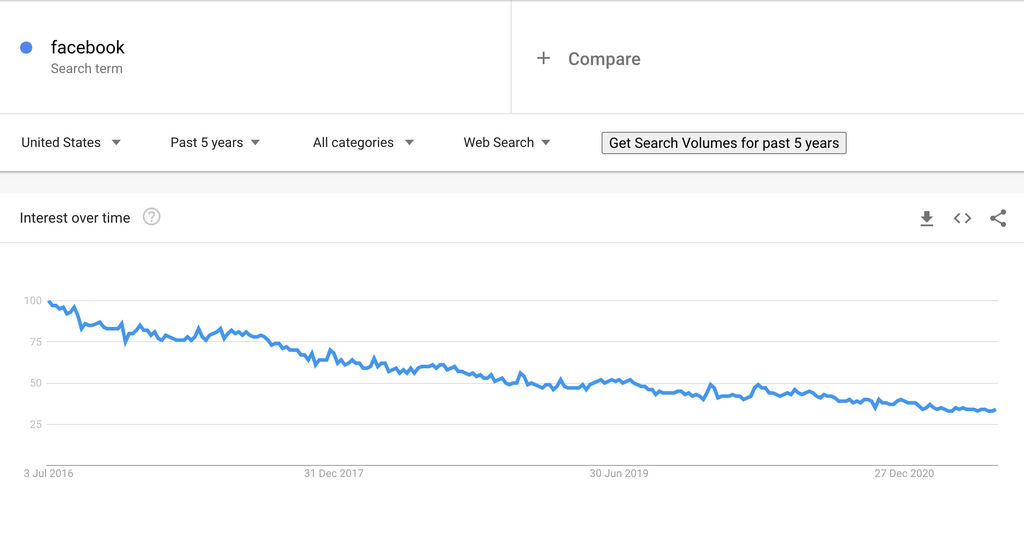Image resolution: width=1024 pixels, height=538 pixels.
Task: Click the 27 Dec 2020 axis label
Action: 904,473
